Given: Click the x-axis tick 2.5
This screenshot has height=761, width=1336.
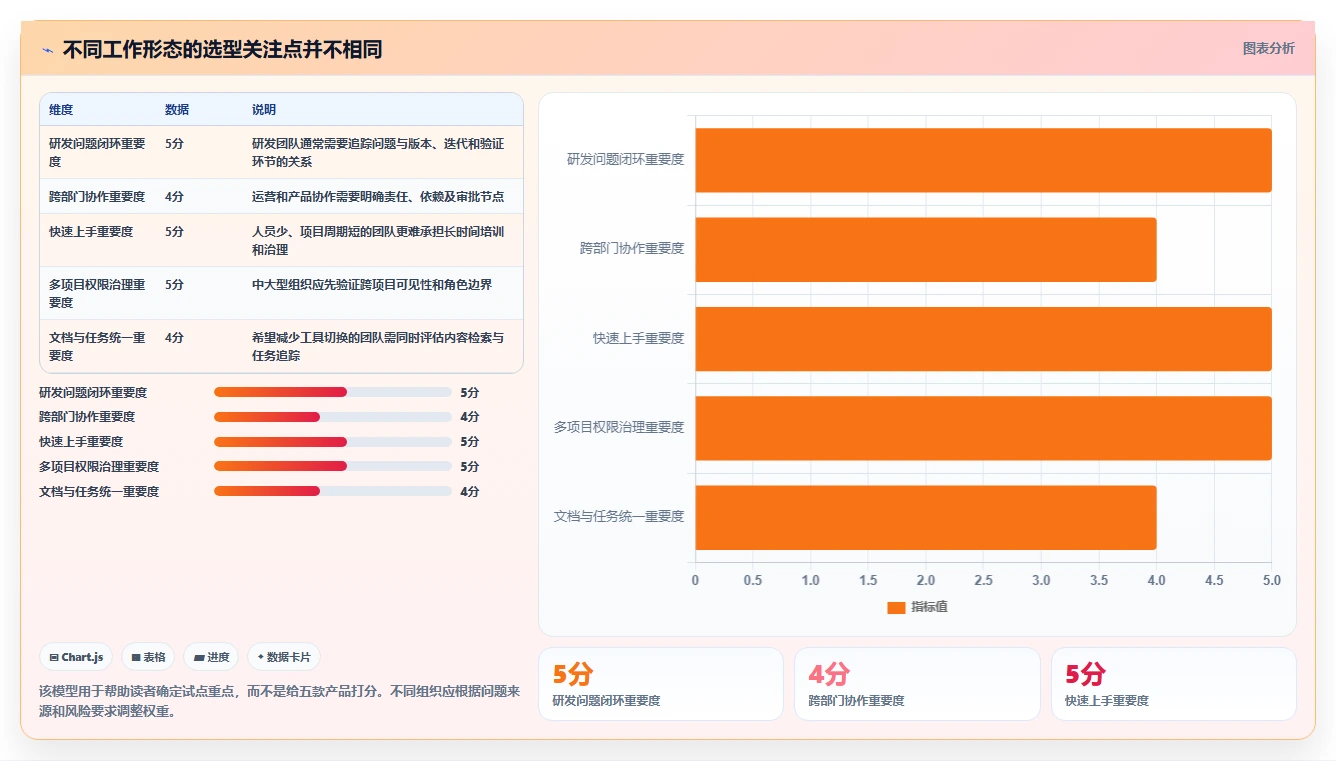Looking at the screenshot, I should [x=983, y=580].
